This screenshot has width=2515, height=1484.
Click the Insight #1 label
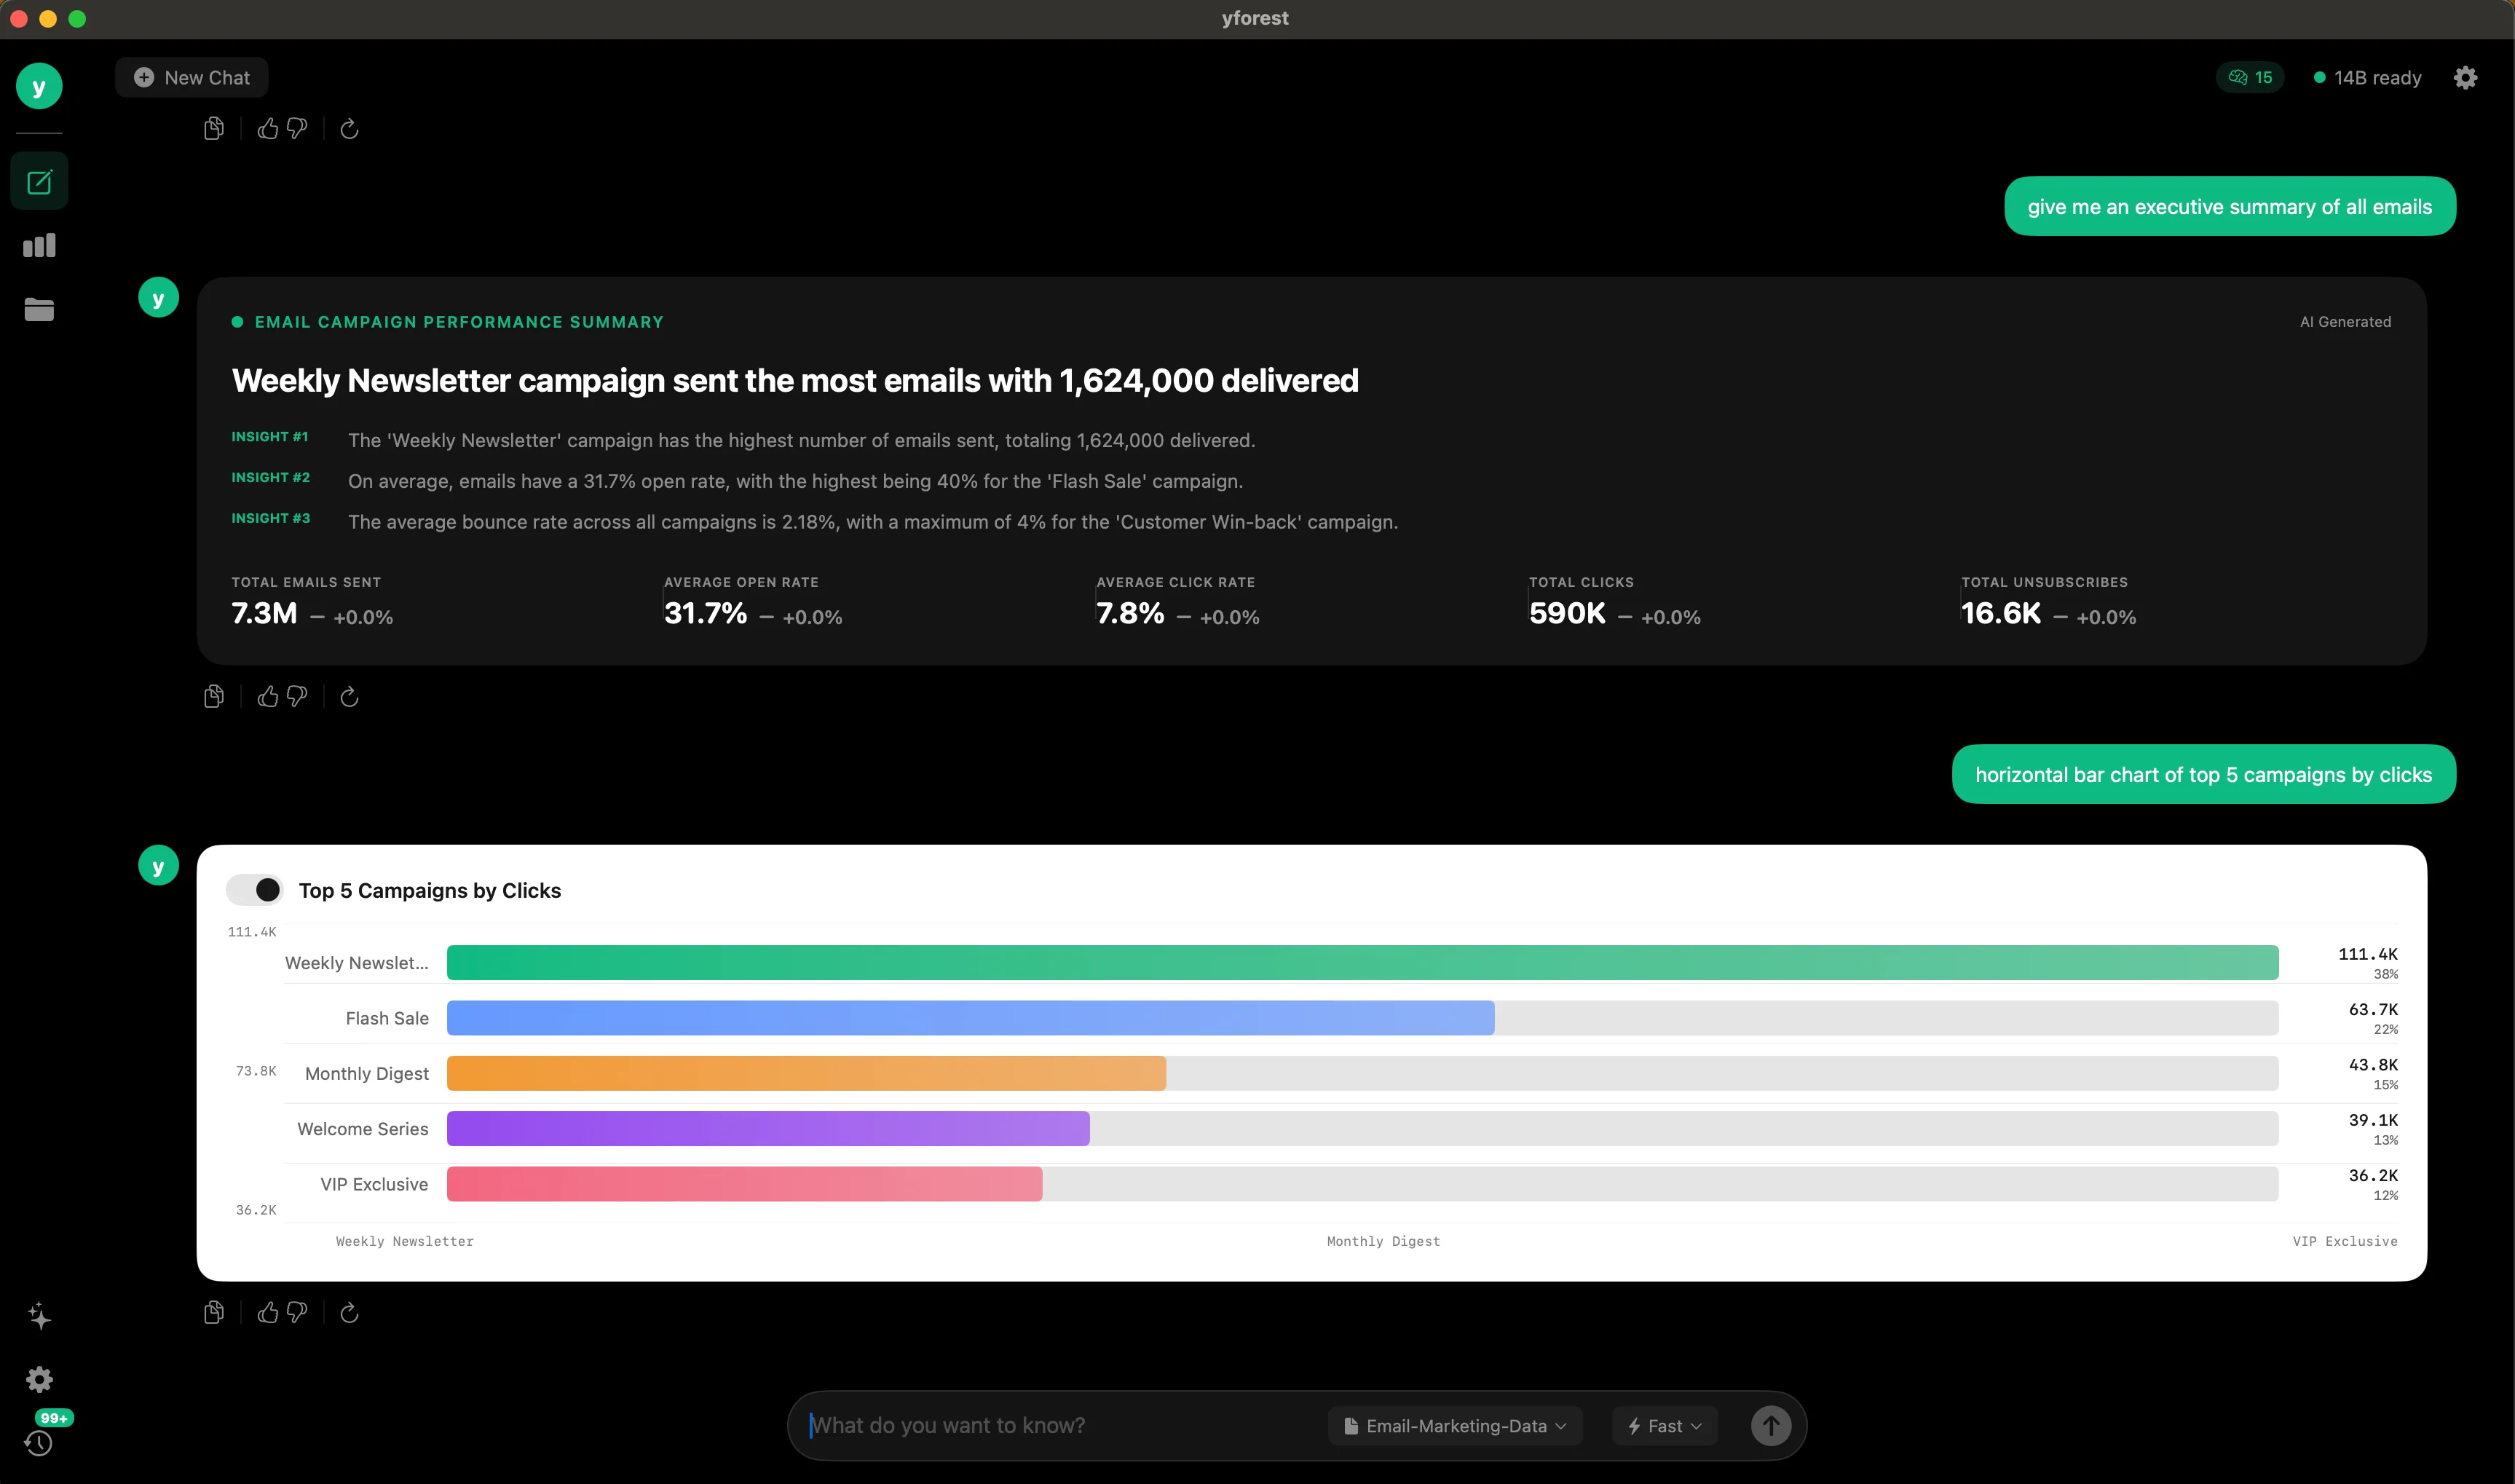point(270,437)
